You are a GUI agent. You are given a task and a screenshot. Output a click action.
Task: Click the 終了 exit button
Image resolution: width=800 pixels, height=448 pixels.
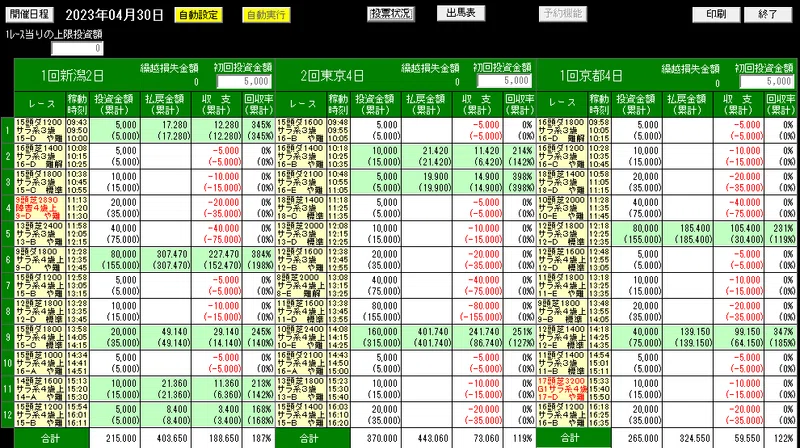[x=767, y=14]
